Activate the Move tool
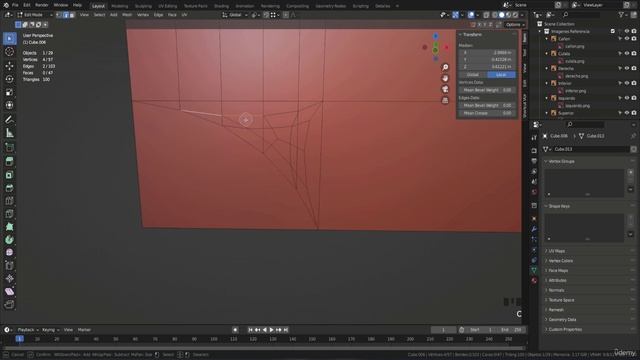This screenshot has height=360, width=640. 9,65
